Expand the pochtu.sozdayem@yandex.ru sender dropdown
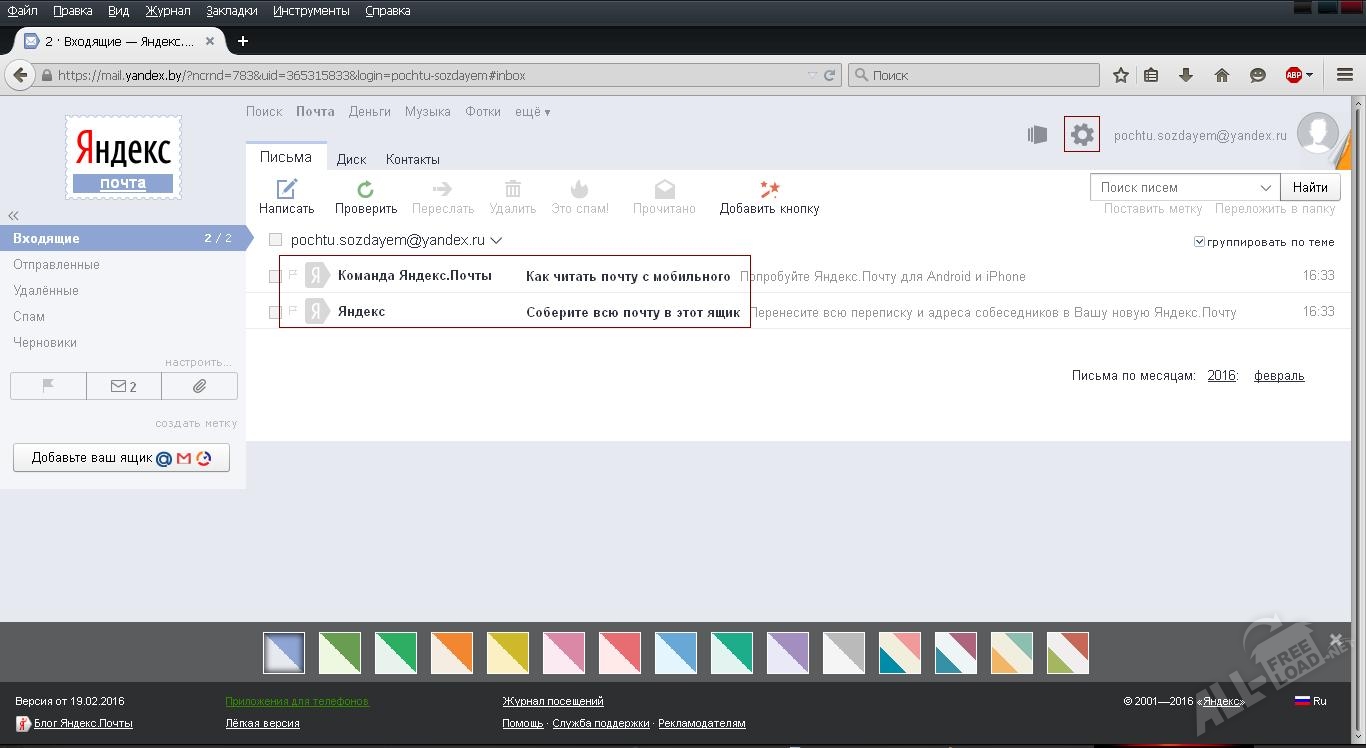Viewport: 1366px width, 748px height. (x=496, y=240)
